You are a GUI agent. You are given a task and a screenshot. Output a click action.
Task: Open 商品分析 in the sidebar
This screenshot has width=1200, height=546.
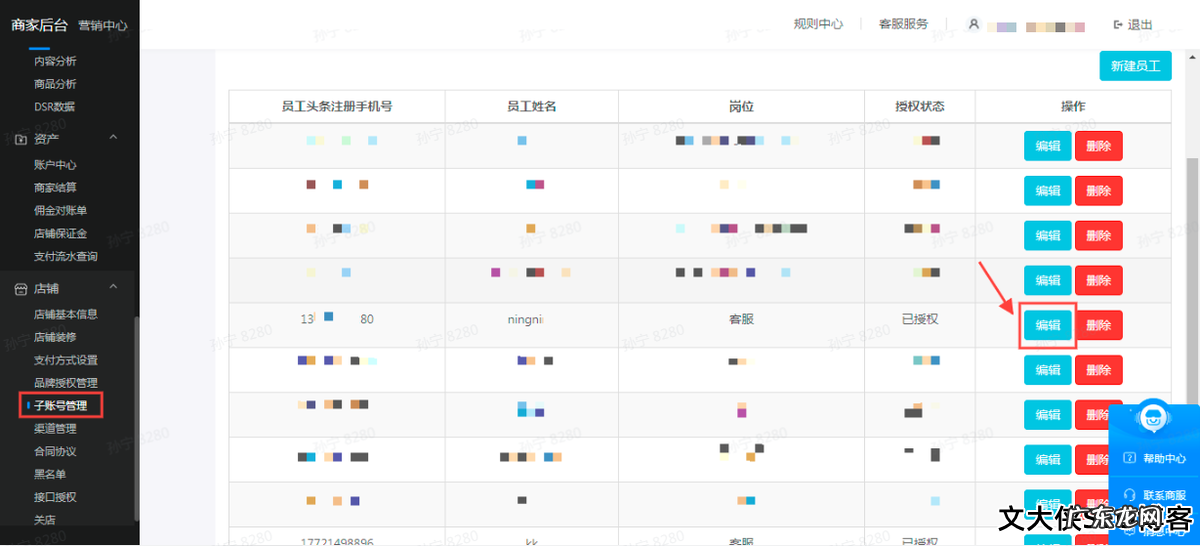click(55, 84)
